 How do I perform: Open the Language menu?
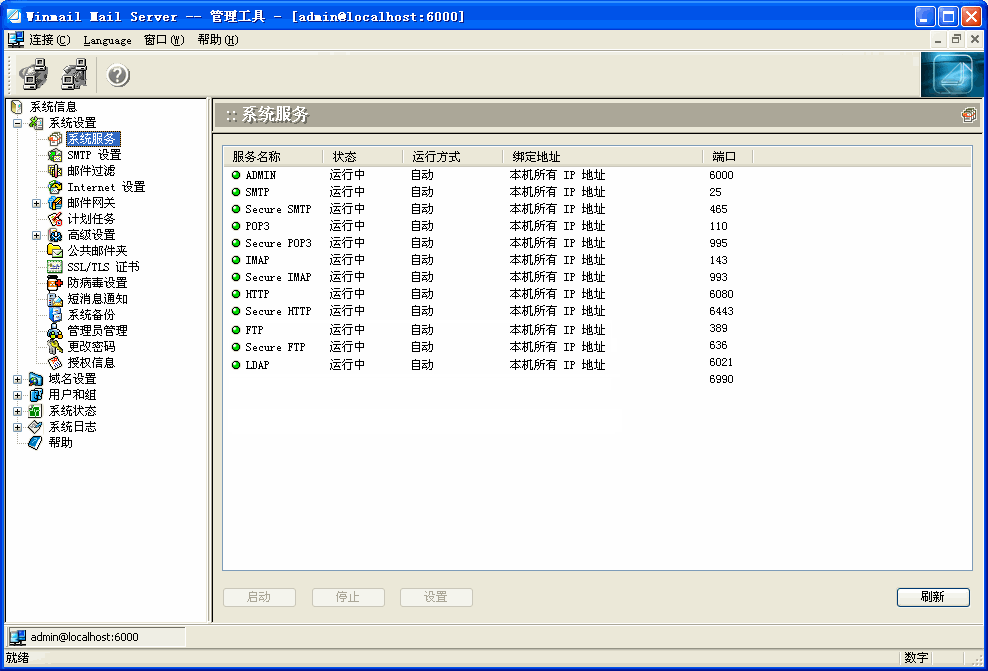coord(107,40)
